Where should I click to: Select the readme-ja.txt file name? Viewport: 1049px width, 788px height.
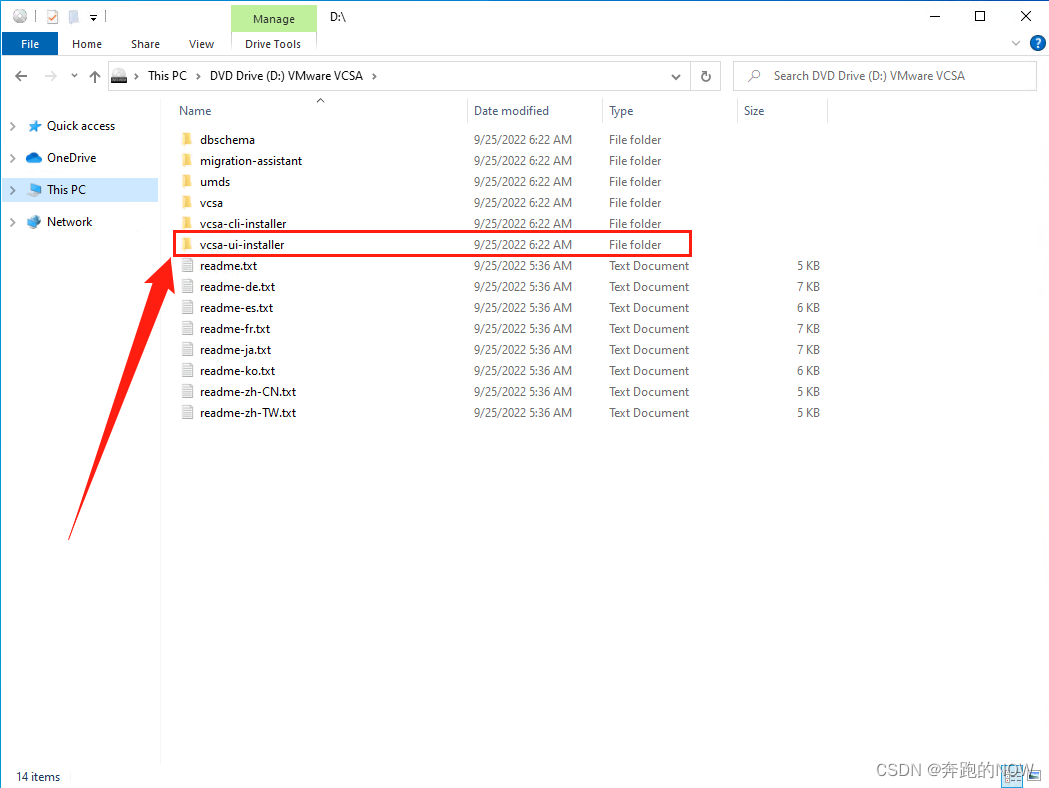click(235, 350)
